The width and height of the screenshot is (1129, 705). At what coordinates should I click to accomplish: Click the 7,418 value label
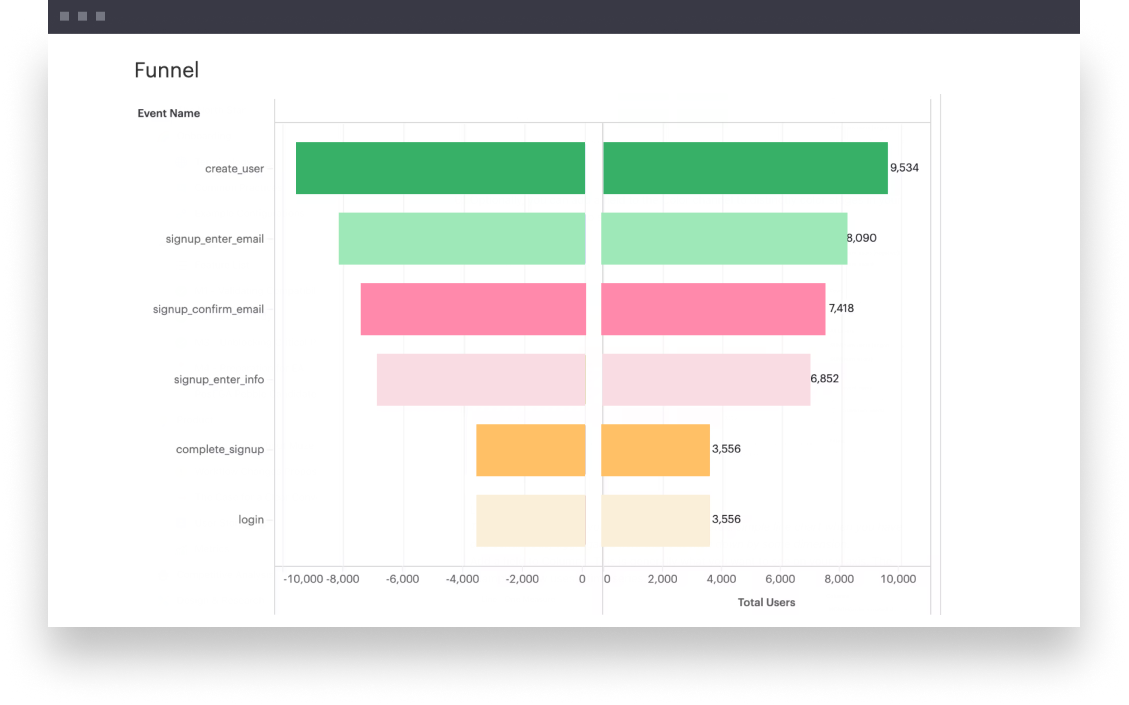[841, 309]
